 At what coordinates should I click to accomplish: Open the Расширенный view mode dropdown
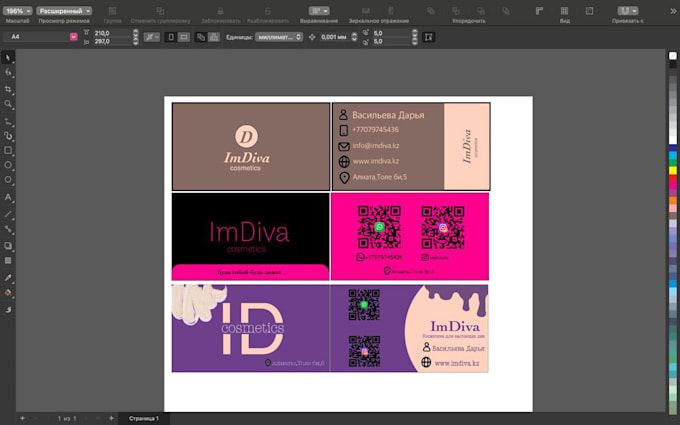coord(64,11)
